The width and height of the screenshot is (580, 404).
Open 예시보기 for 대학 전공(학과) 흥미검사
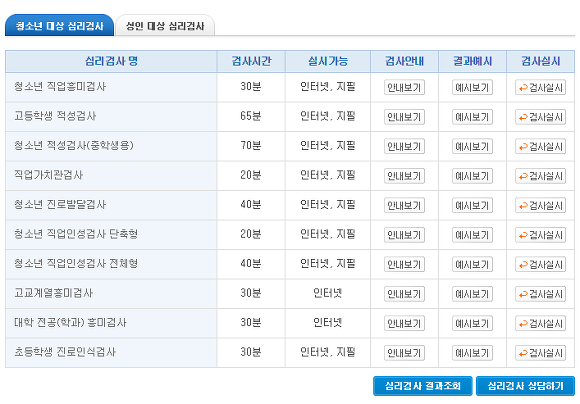tap(472, 323)
